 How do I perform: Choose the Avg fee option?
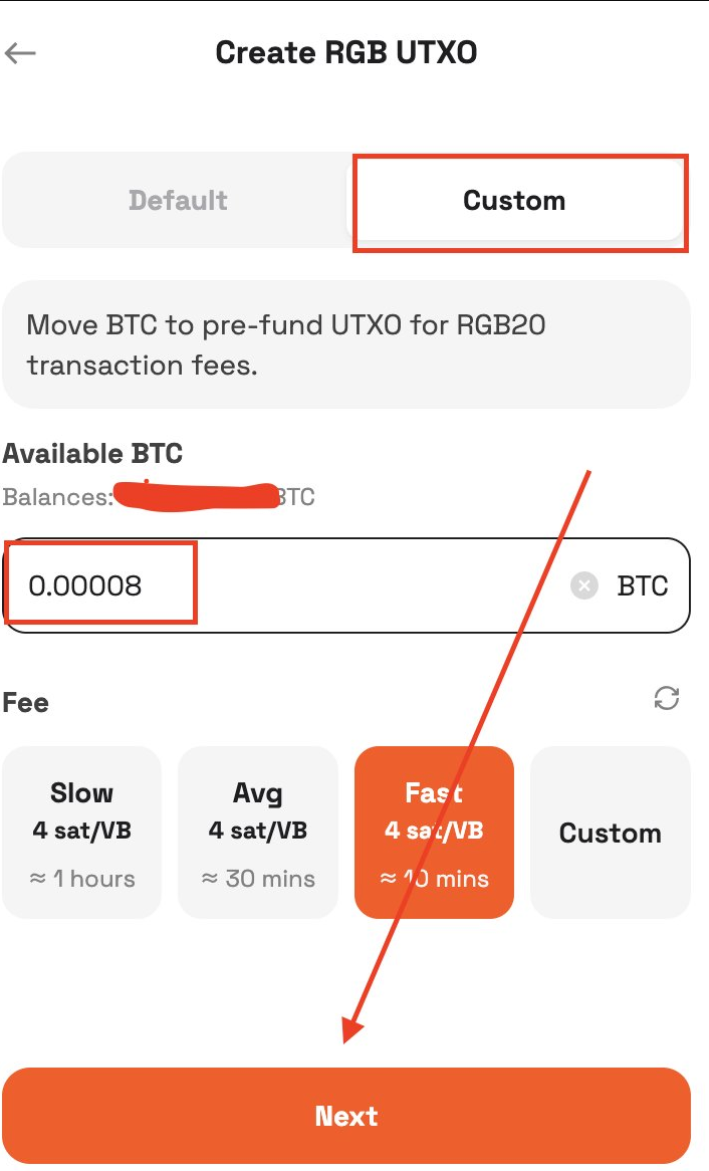(x=258, y=833)
